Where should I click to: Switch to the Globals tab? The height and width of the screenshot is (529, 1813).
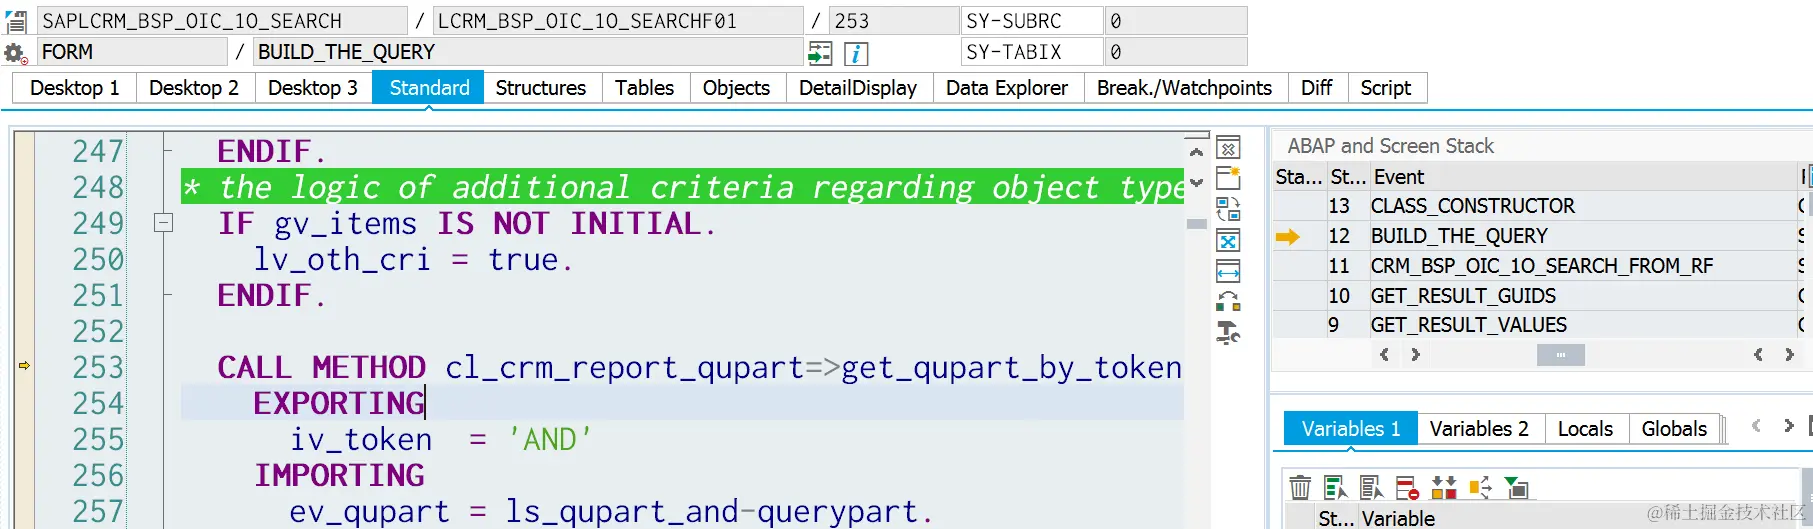(1675, 429)
